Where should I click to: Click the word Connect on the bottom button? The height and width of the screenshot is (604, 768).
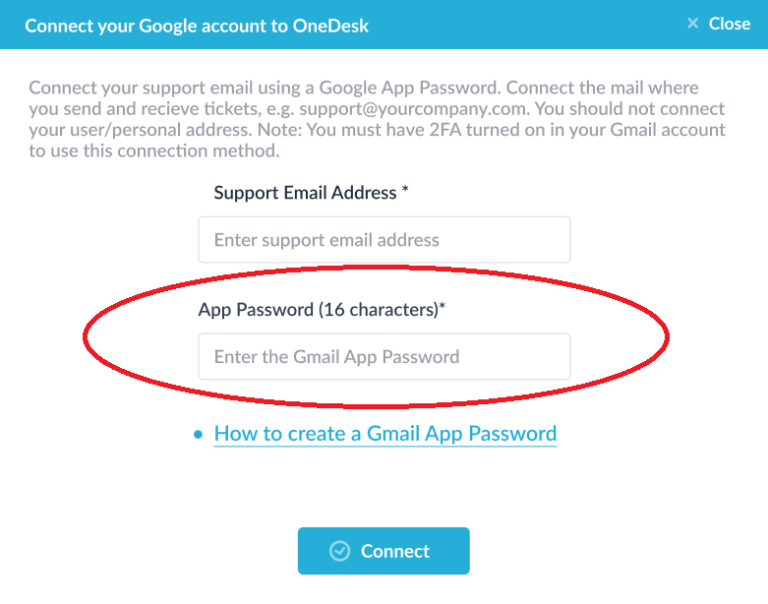395,551
